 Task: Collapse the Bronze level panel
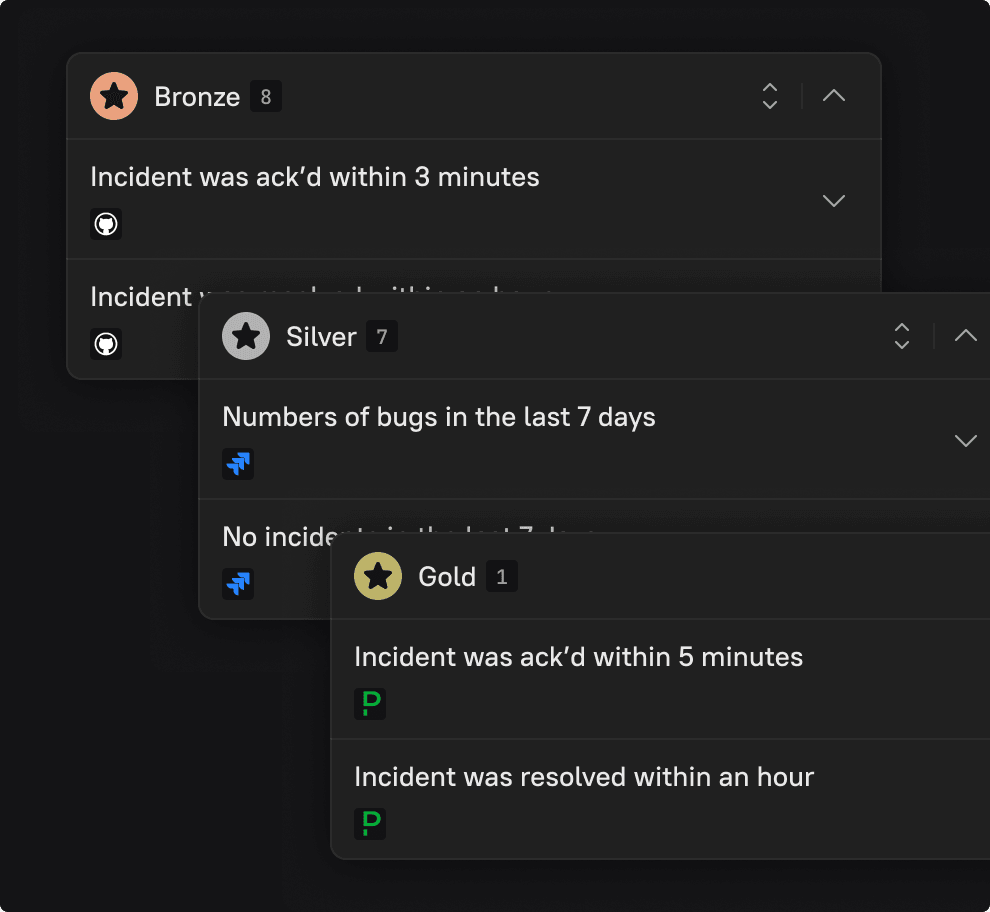coord(834,96)
